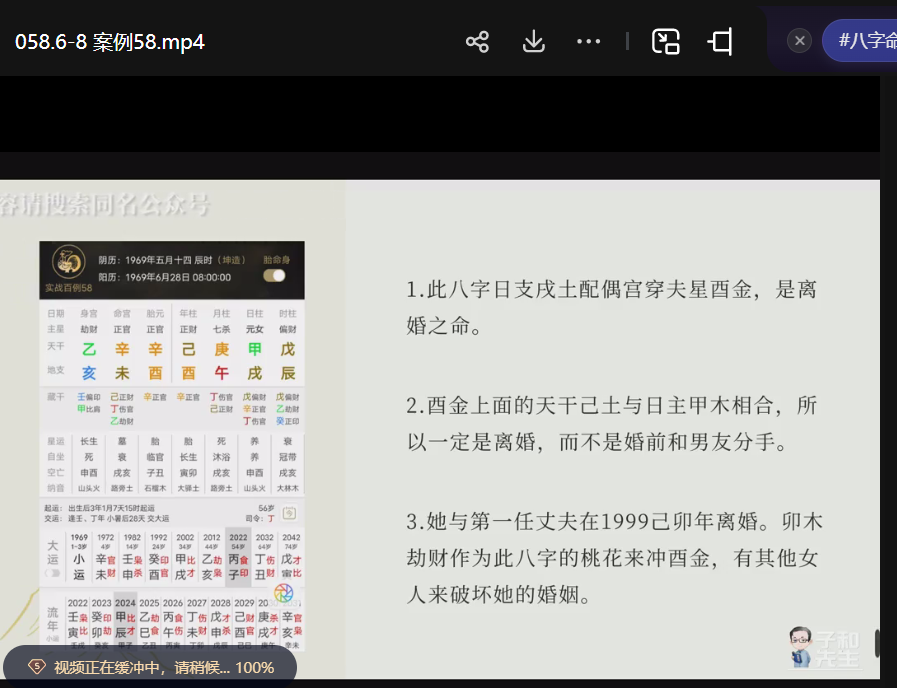Open the #八字命 hashtag tag

pos(865,41)
